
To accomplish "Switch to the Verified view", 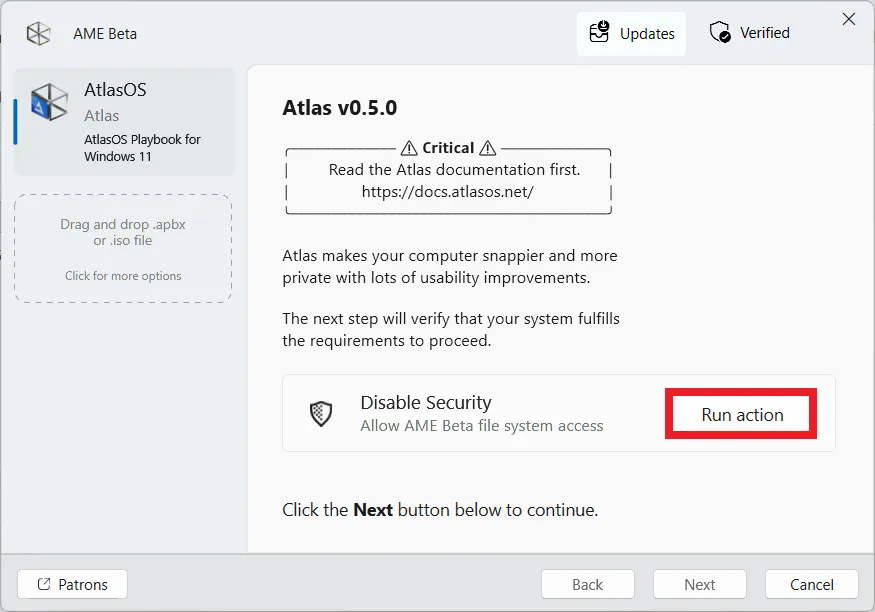I will (x=749, y=32).
